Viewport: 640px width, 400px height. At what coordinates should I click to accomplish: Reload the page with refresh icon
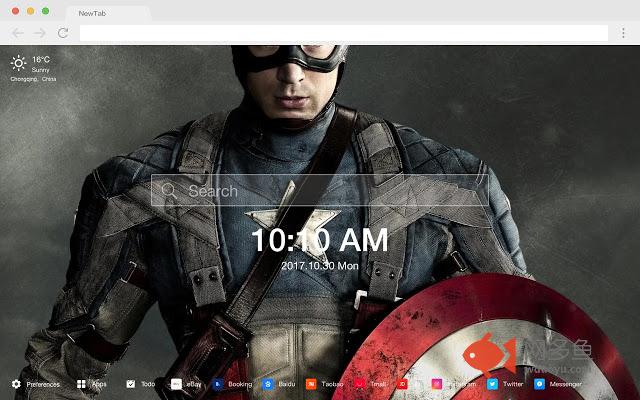click(63, 33)
